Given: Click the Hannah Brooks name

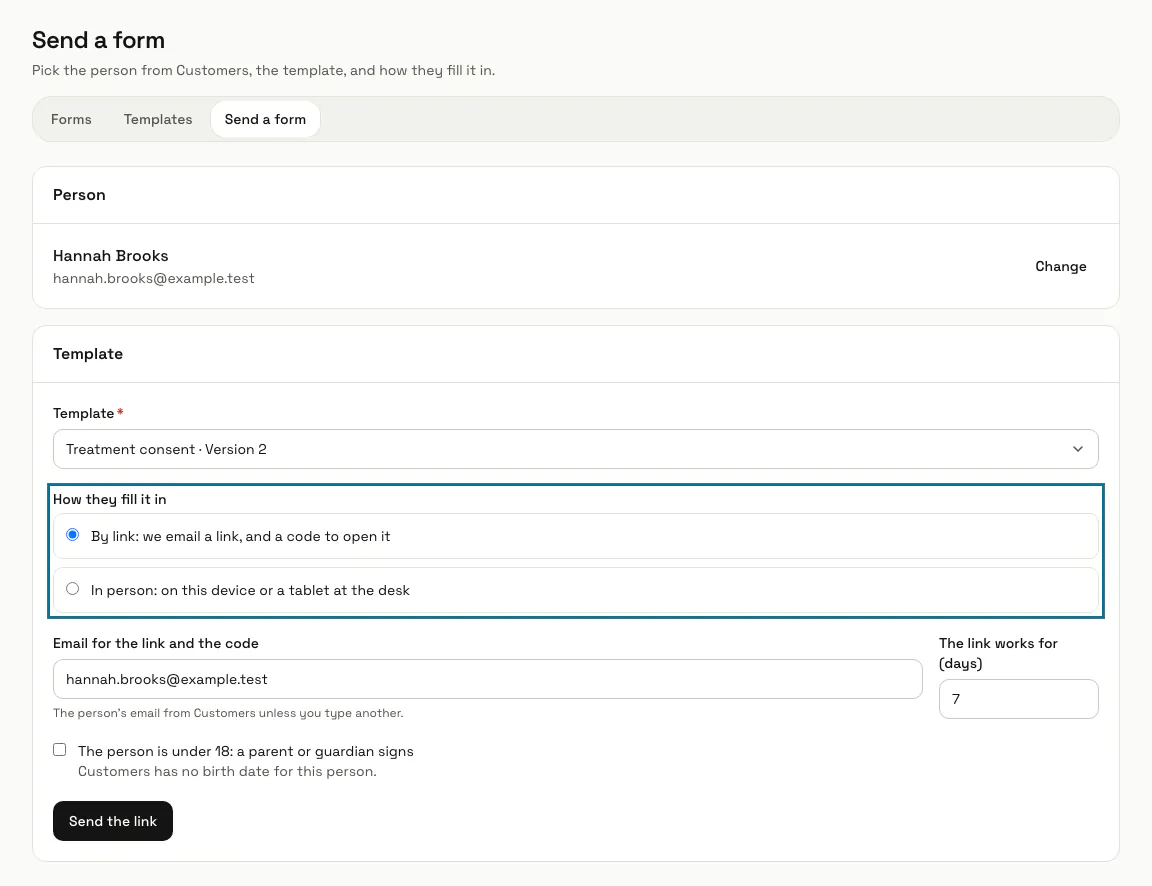Looking at the screenshot, I should (110, 256).
